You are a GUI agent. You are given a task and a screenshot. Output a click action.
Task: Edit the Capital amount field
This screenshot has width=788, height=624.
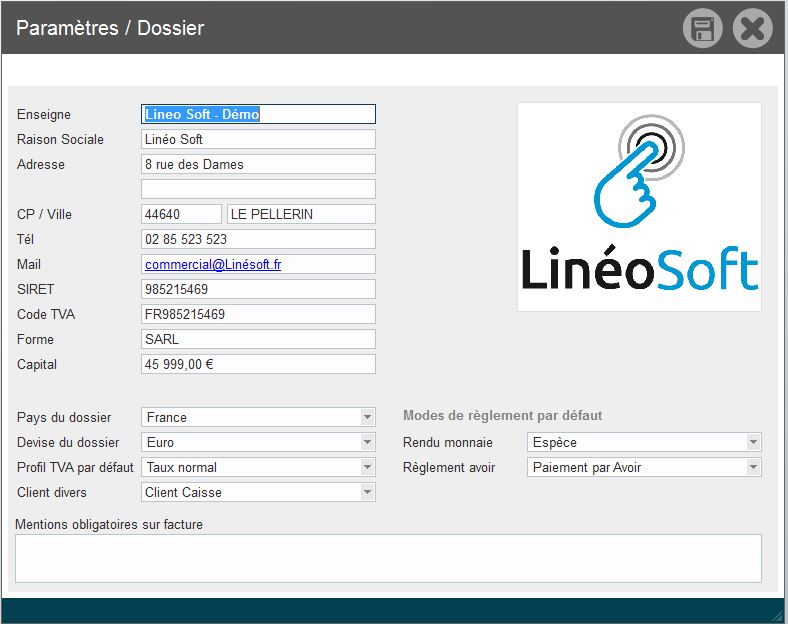(x=258, y=364)
